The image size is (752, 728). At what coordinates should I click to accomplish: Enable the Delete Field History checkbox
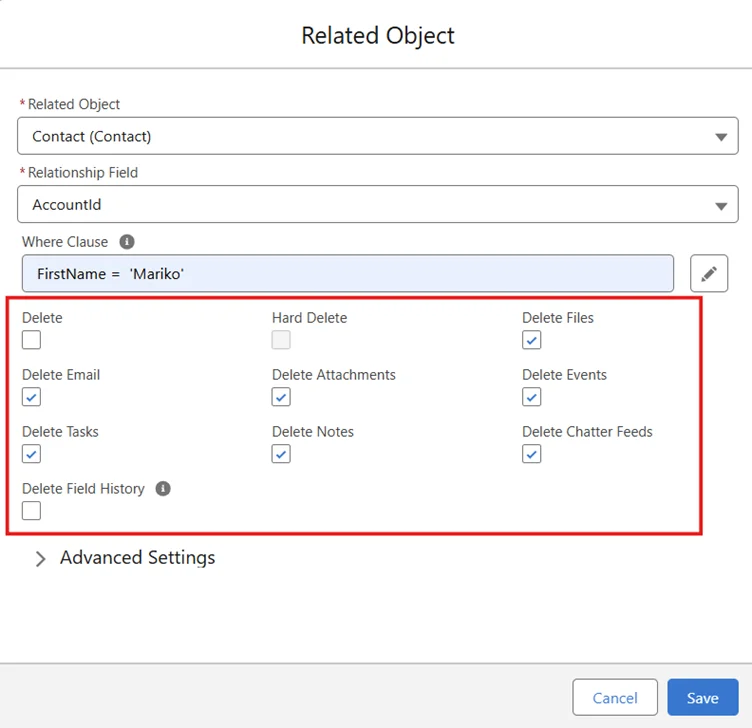[x=32, y=511]
